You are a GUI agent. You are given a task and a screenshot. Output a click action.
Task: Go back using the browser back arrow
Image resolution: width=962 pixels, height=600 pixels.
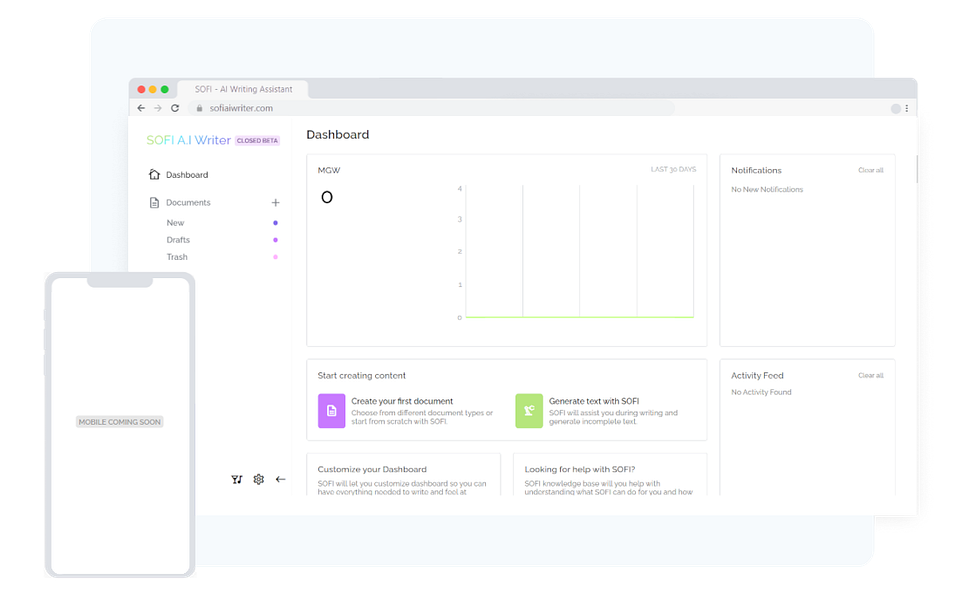coord(141,108)
